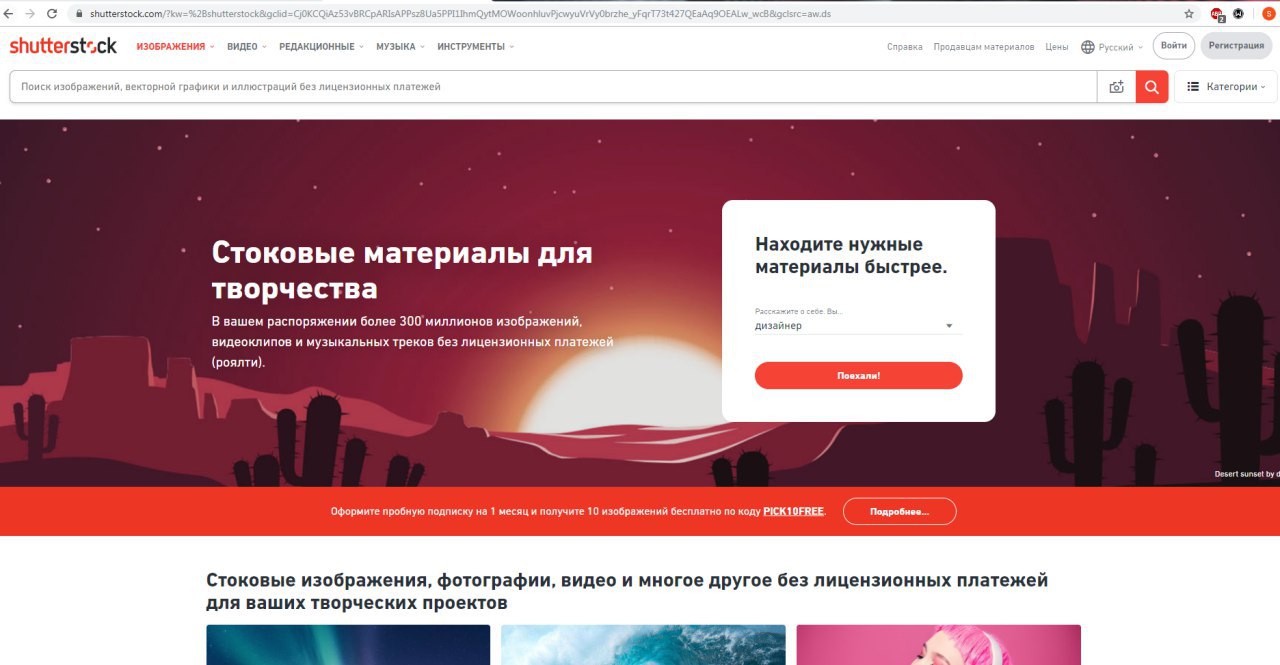1280x665 pixels.
Task: Open the Видео menu
Action: (246, 47)
